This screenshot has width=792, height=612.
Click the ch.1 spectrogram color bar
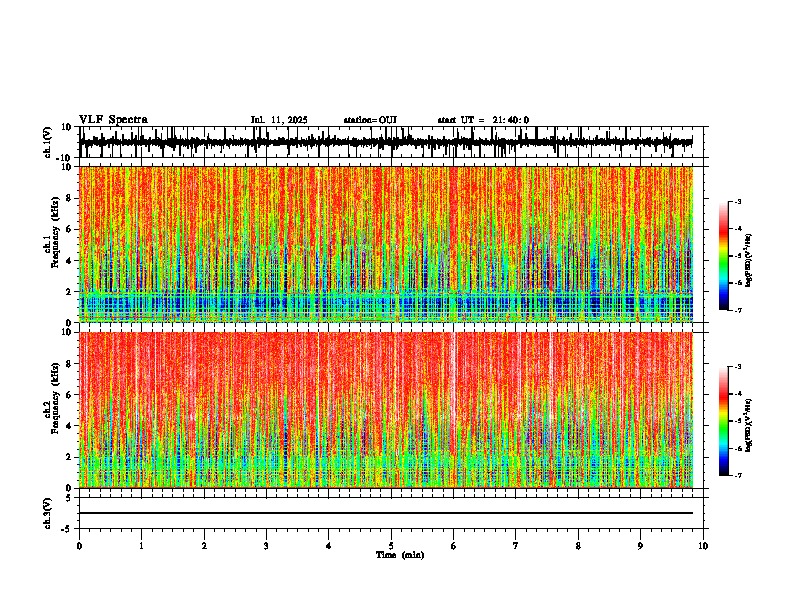pos(723,256)
